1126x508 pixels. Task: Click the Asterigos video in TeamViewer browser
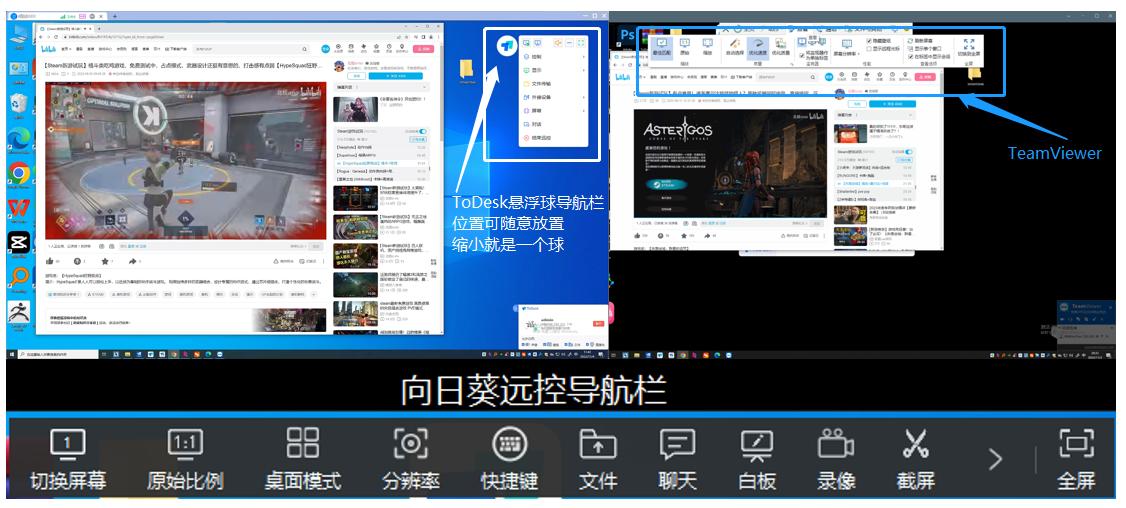click(730, 163)
